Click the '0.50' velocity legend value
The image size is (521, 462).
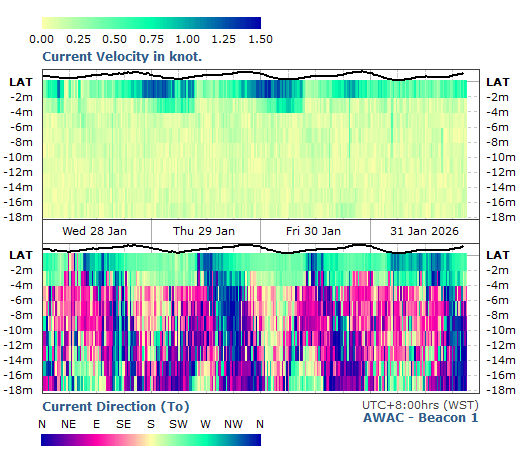114,39
